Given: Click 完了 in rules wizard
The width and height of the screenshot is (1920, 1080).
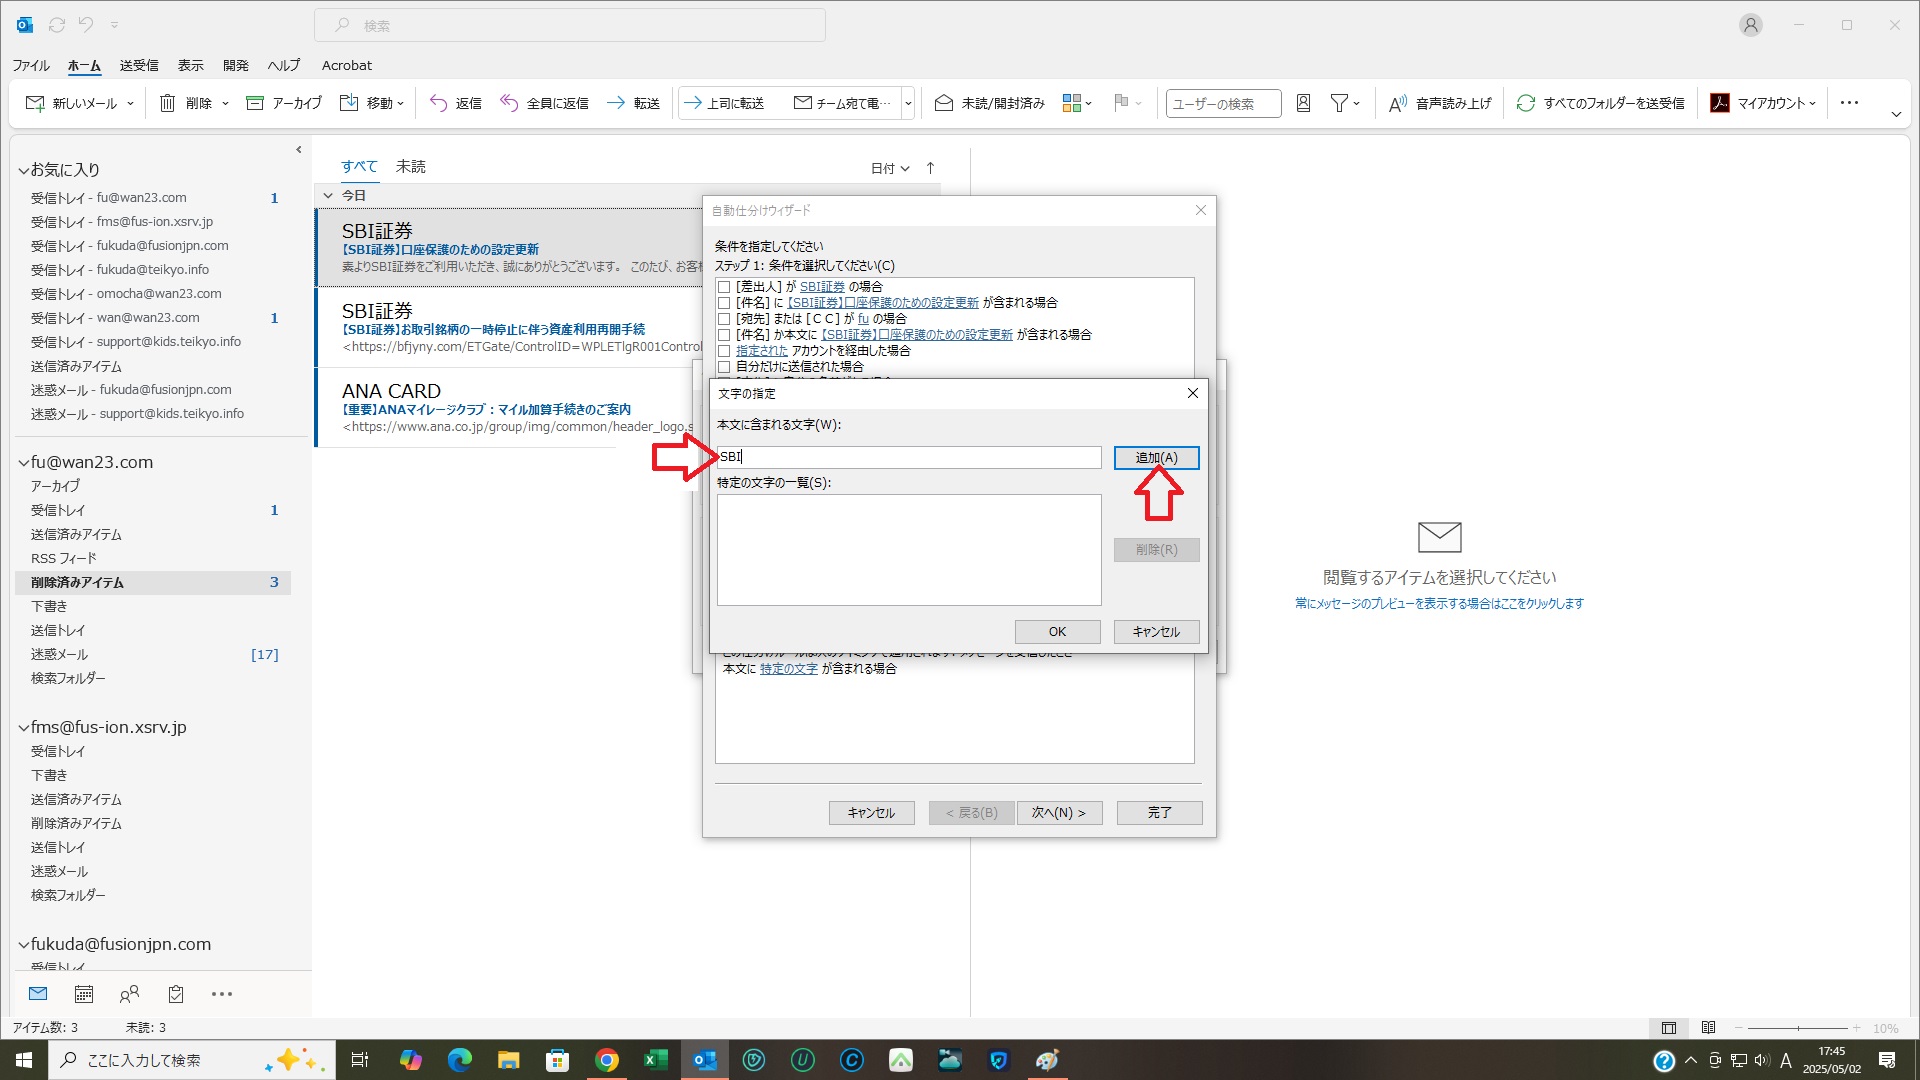Looking at the screenshot, I should pyautogui.click(x=1159, y=813).
